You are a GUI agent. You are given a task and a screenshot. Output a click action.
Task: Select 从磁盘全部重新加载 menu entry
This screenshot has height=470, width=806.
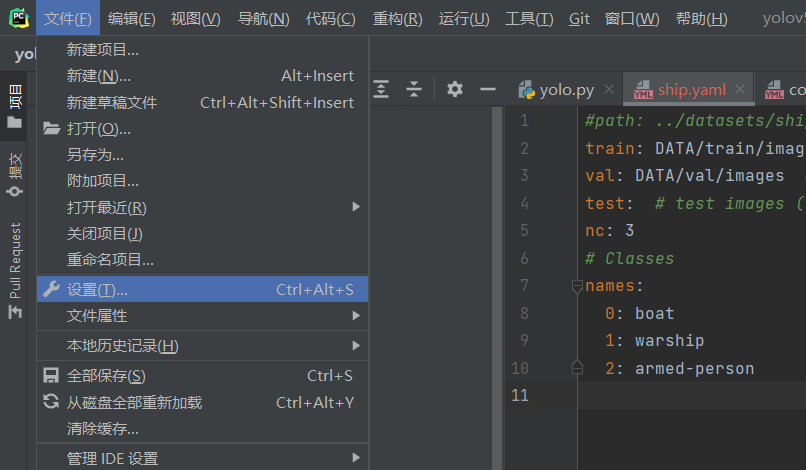click(x=203, y=402)
